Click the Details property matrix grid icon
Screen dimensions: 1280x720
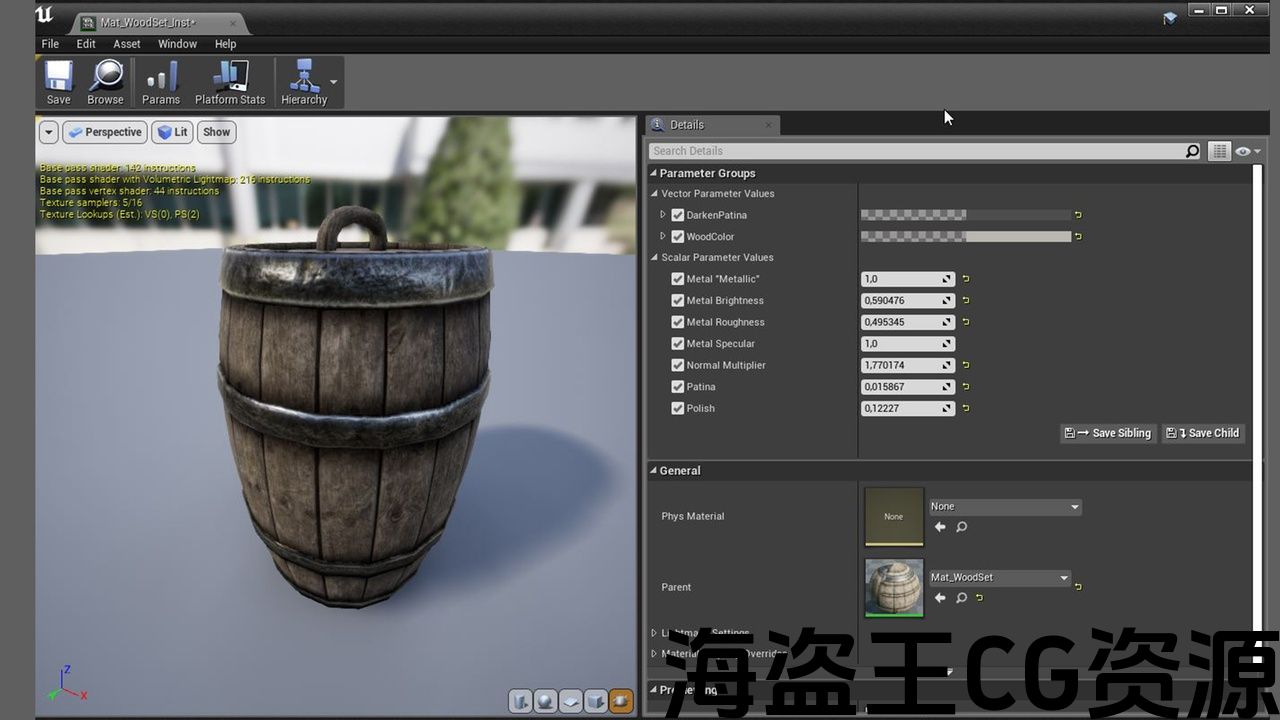click(x=1219, y=151)
